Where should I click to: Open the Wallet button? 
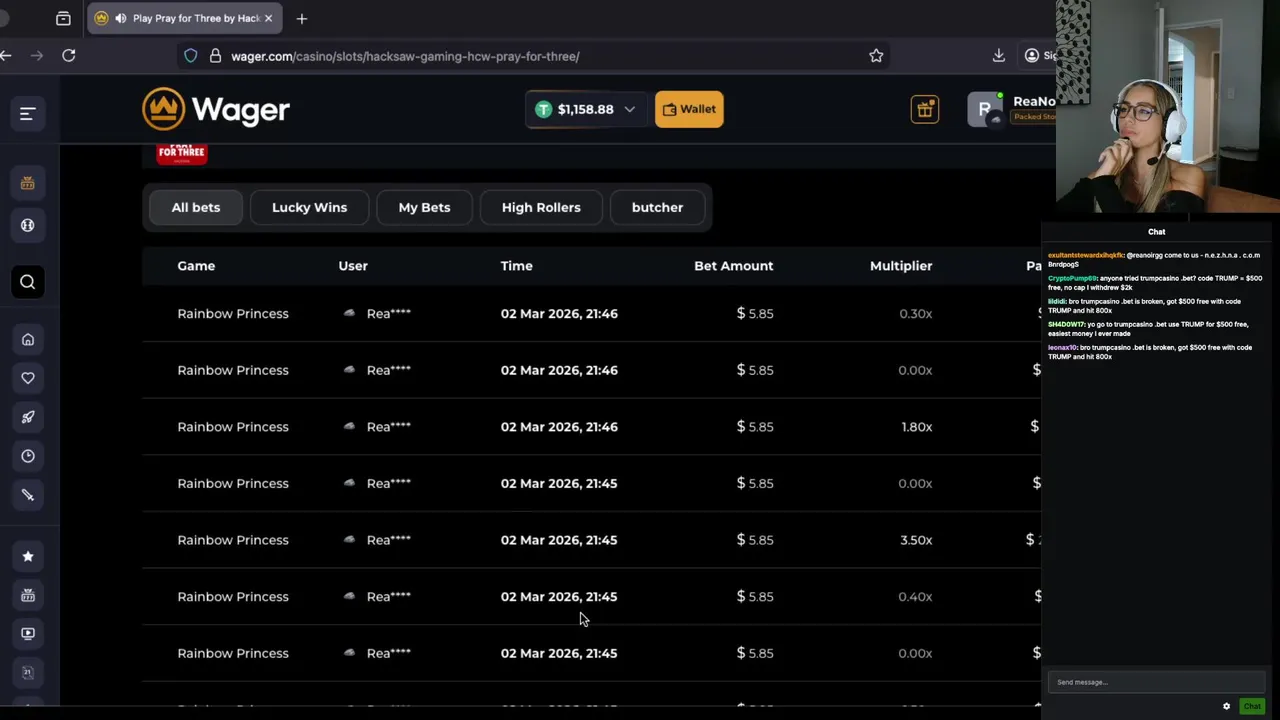689,109
